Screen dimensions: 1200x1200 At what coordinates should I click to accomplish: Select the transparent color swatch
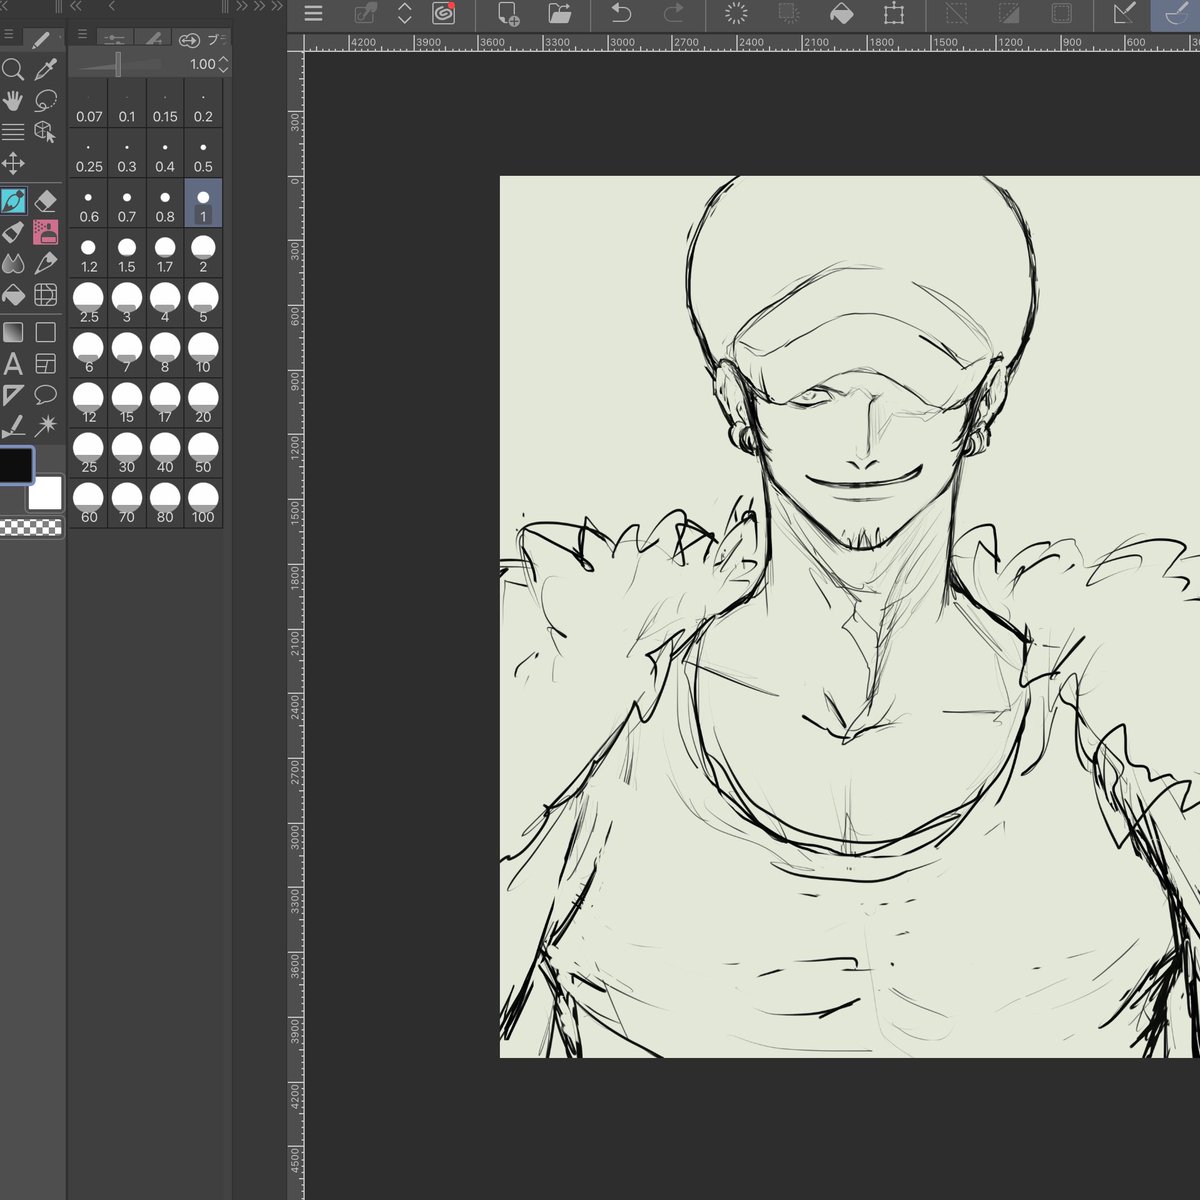(31, 527)
